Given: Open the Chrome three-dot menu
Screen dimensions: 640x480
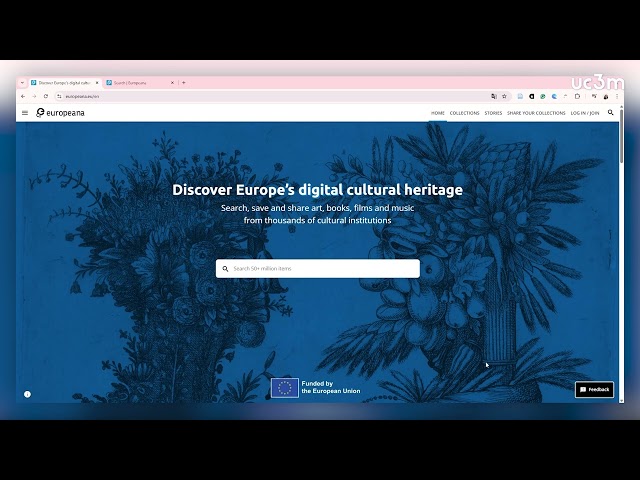Looking at the screenshot, I should pyautogui.click(x=617, y=96).
